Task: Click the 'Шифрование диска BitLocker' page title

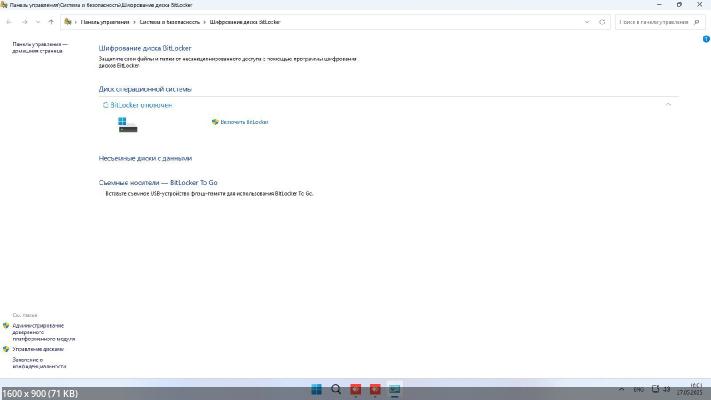Action: (145, 48)
